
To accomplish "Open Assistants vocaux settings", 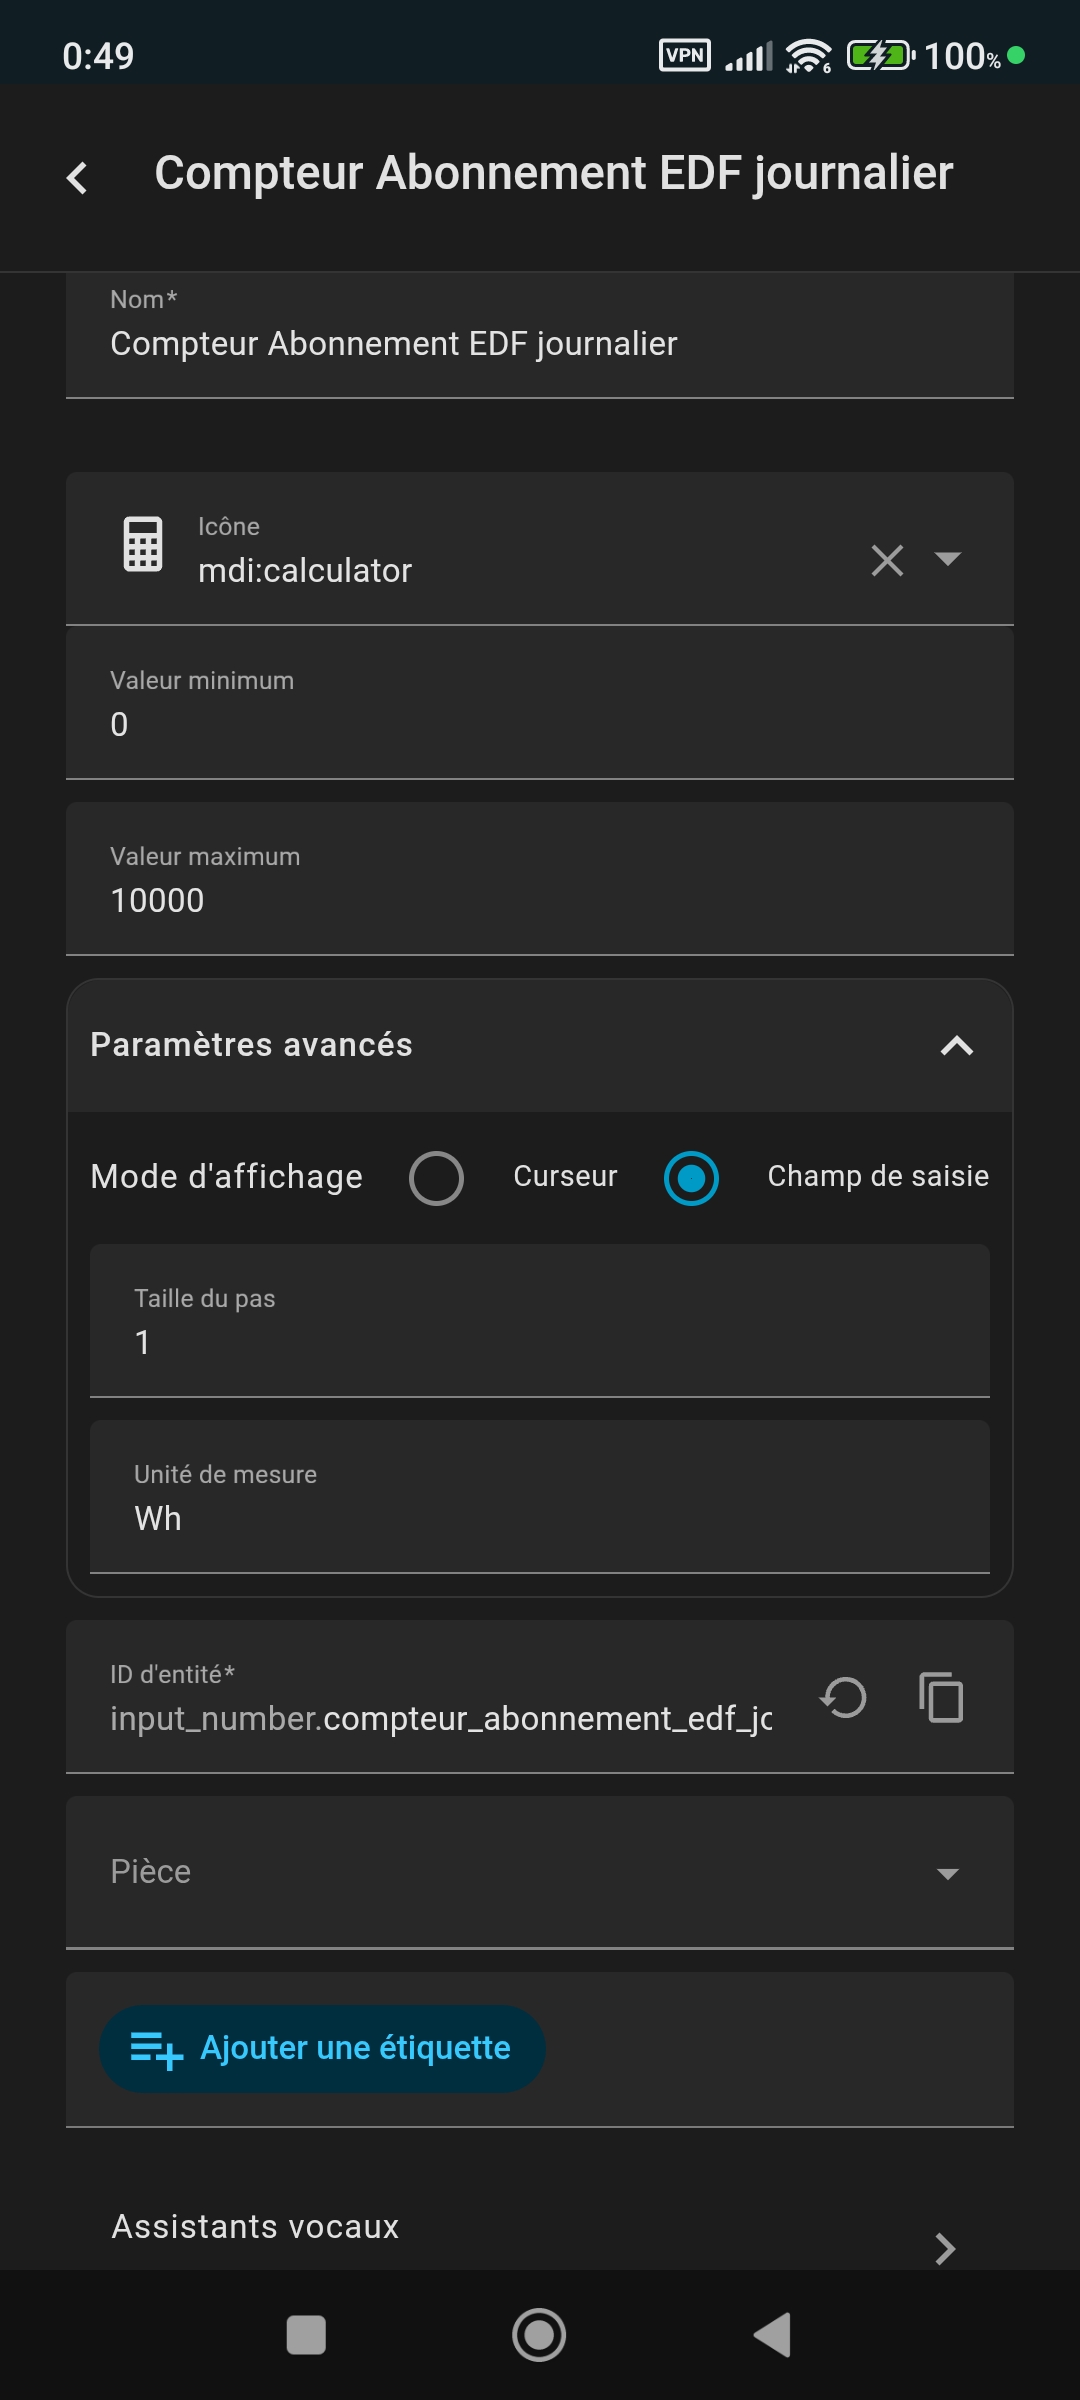I will [540, 2228].
